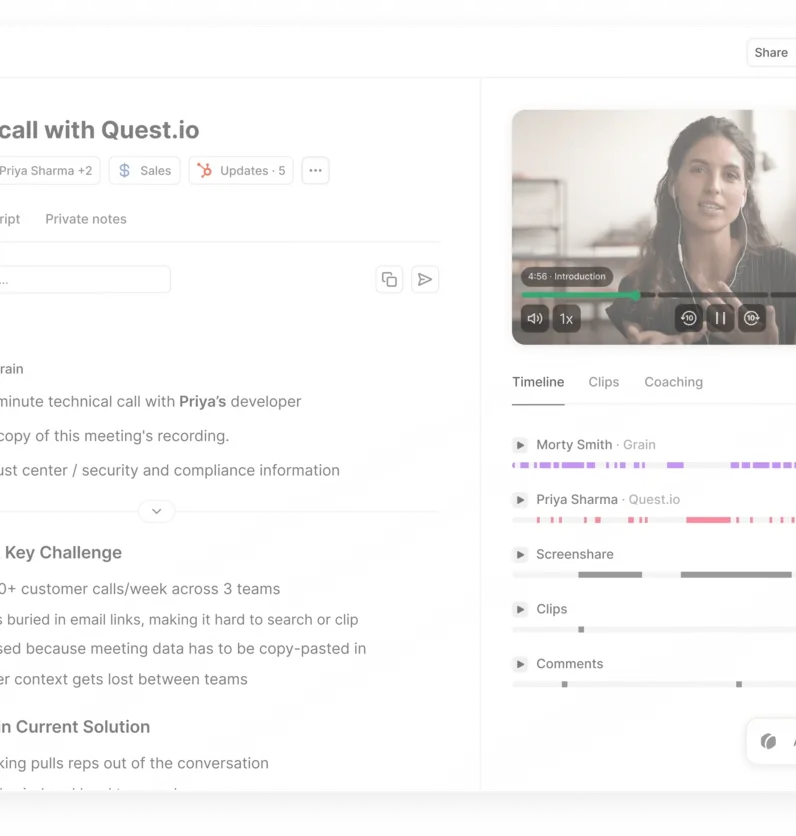
Task: Click the Grain leaf logo icon
Action: point(768,742)
